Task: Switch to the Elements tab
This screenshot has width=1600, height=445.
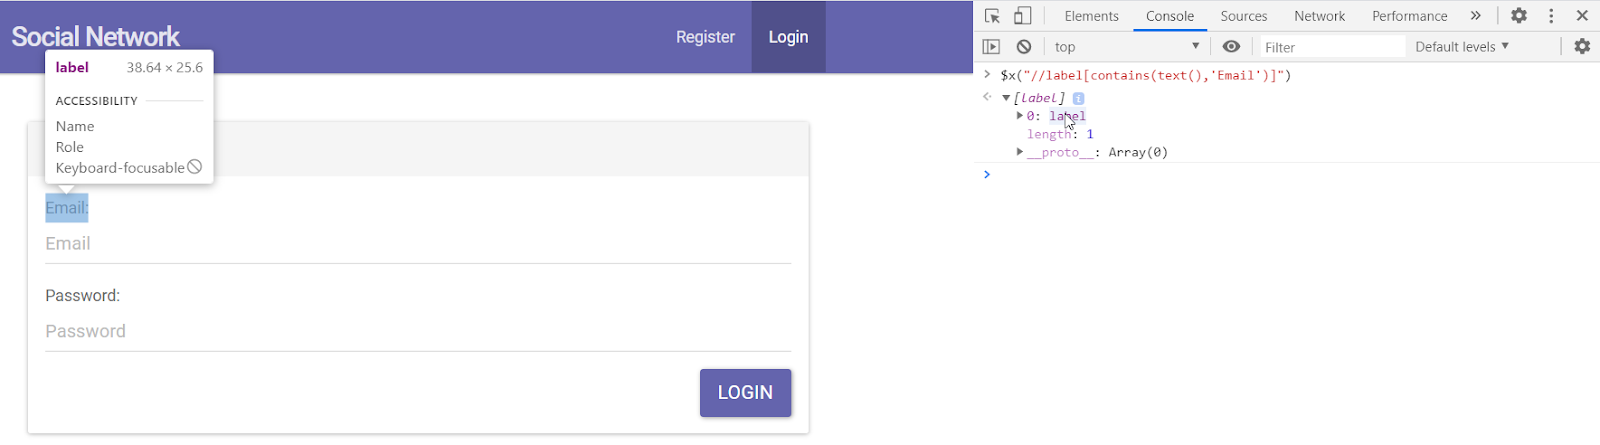Action: [1091, 16]
